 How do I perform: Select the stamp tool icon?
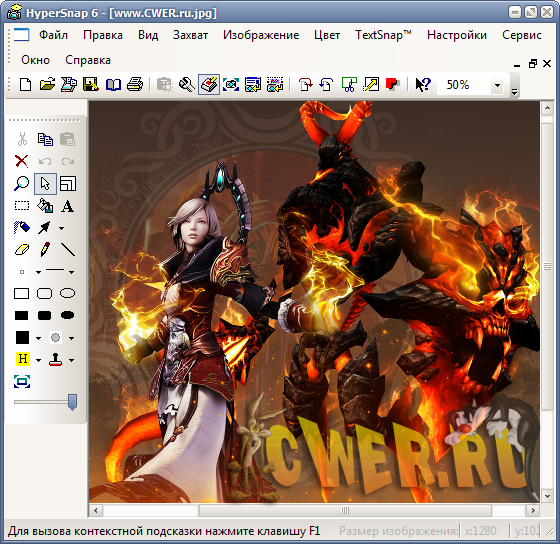point(56,360)
